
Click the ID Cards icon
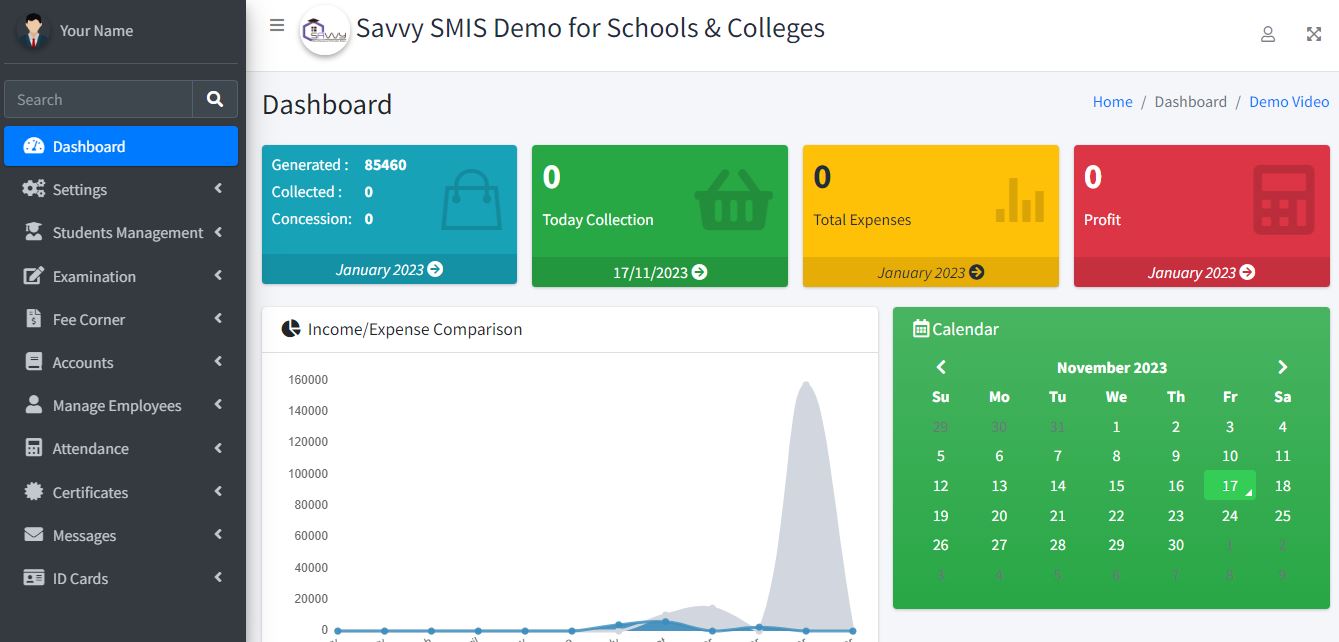point(33,578)
